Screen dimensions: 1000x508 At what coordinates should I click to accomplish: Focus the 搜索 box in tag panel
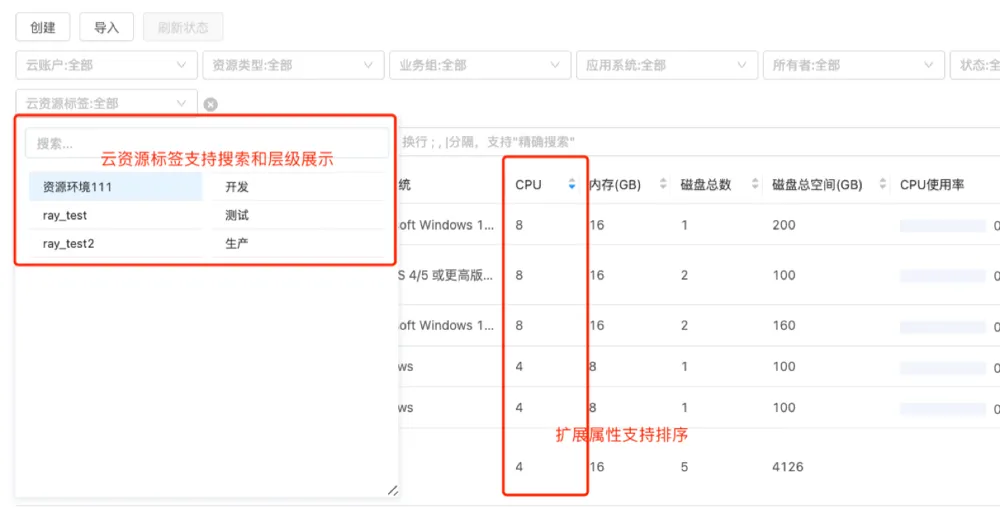point(207,143)
